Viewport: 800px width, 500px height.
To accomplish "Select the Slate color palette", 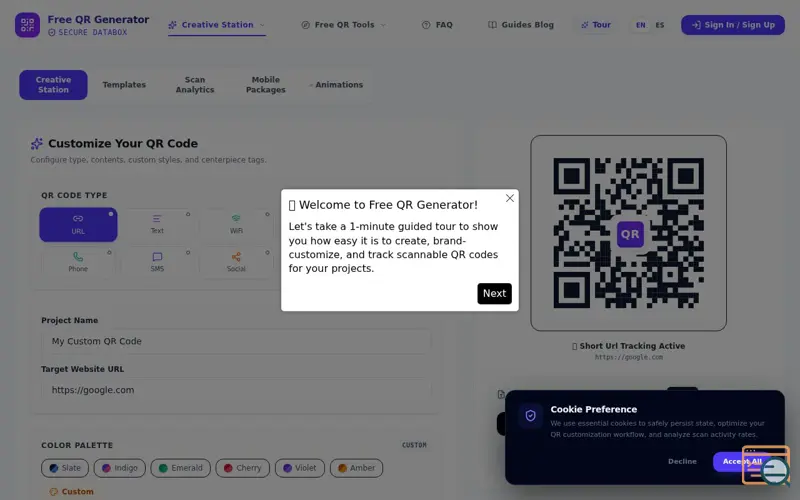I will [x=65, y=468].
